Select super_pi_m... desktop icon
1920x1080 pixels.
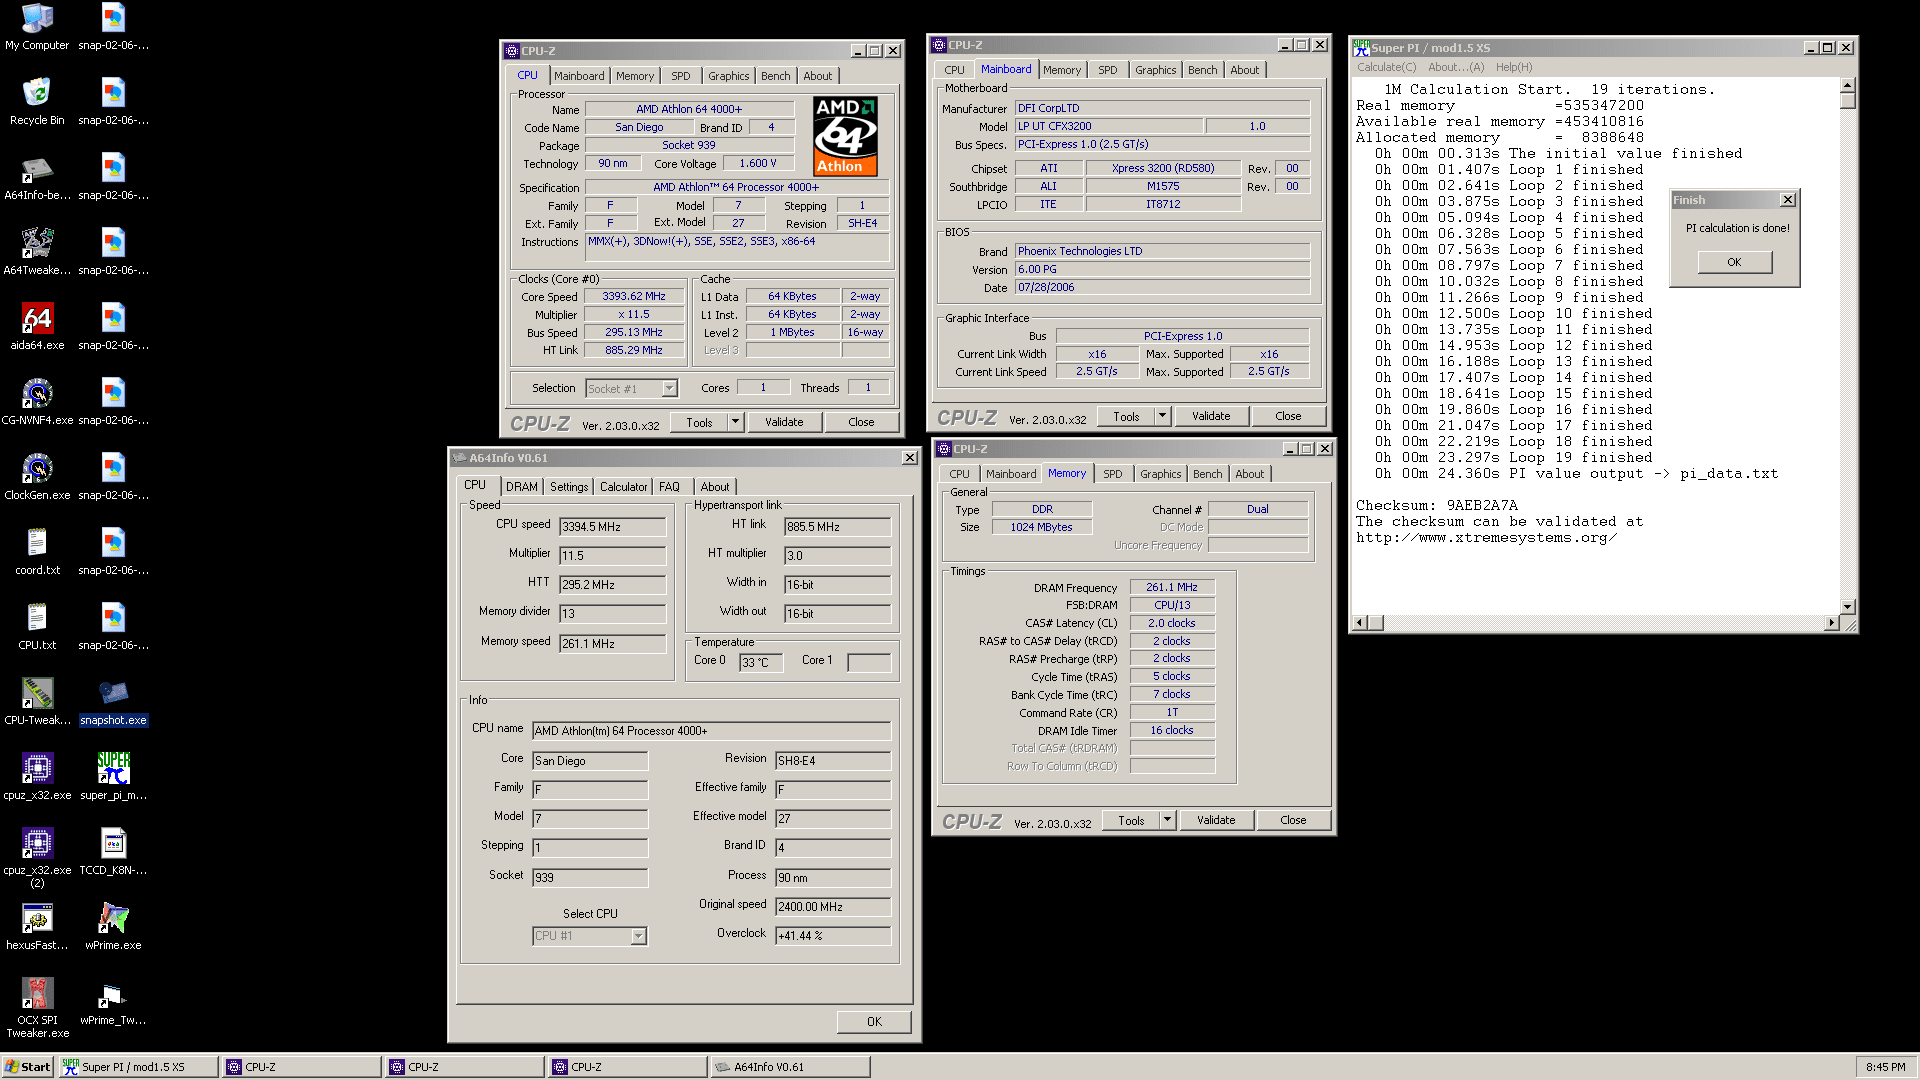[113, 777]
